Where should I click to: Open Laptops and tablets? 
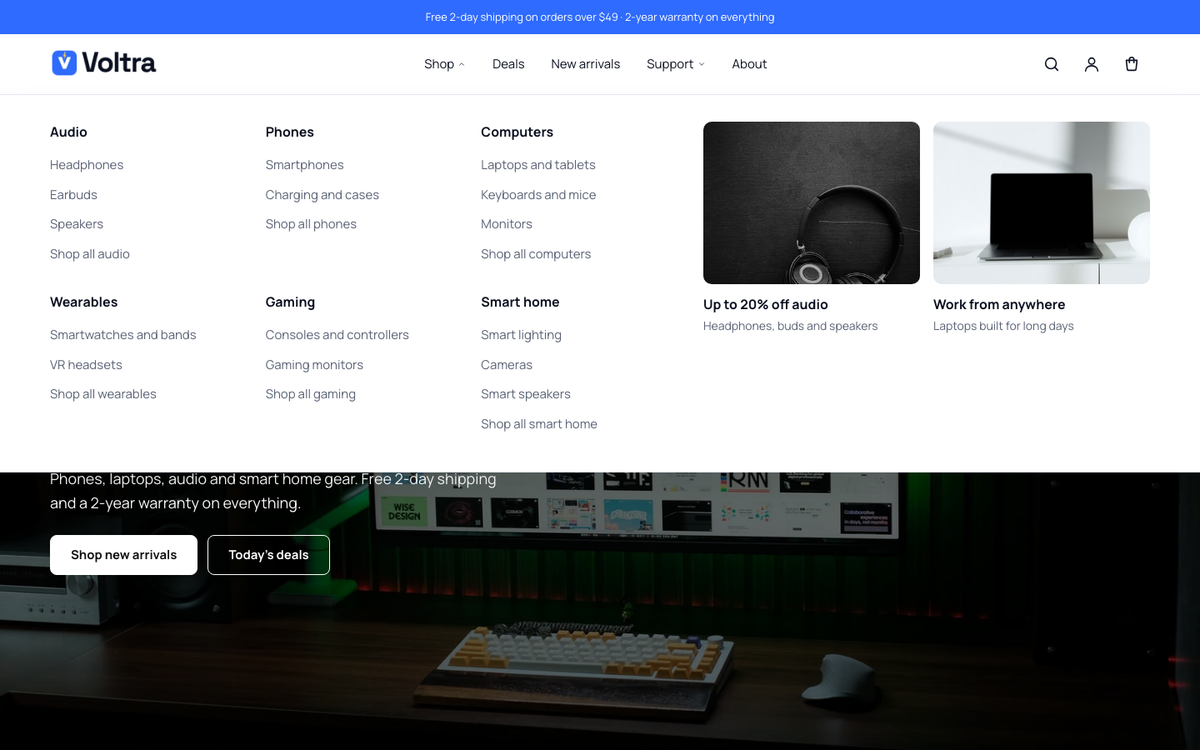click(x=538, y=165)
